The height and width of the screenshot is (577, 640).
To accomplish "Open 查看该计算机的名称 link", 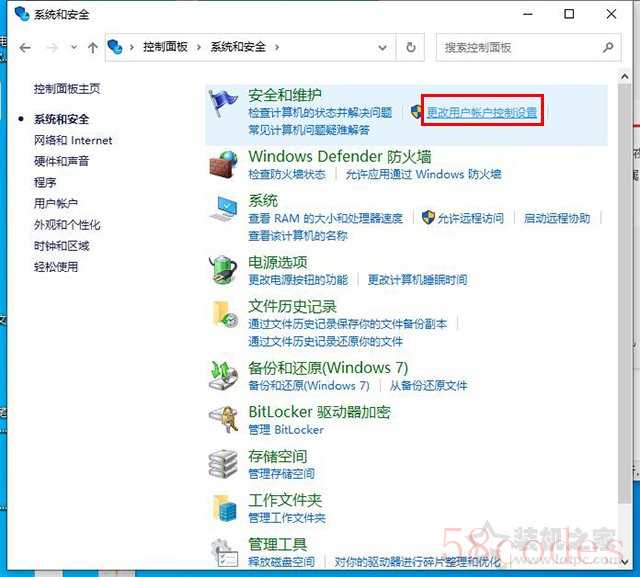I will (x=298, y=235).
